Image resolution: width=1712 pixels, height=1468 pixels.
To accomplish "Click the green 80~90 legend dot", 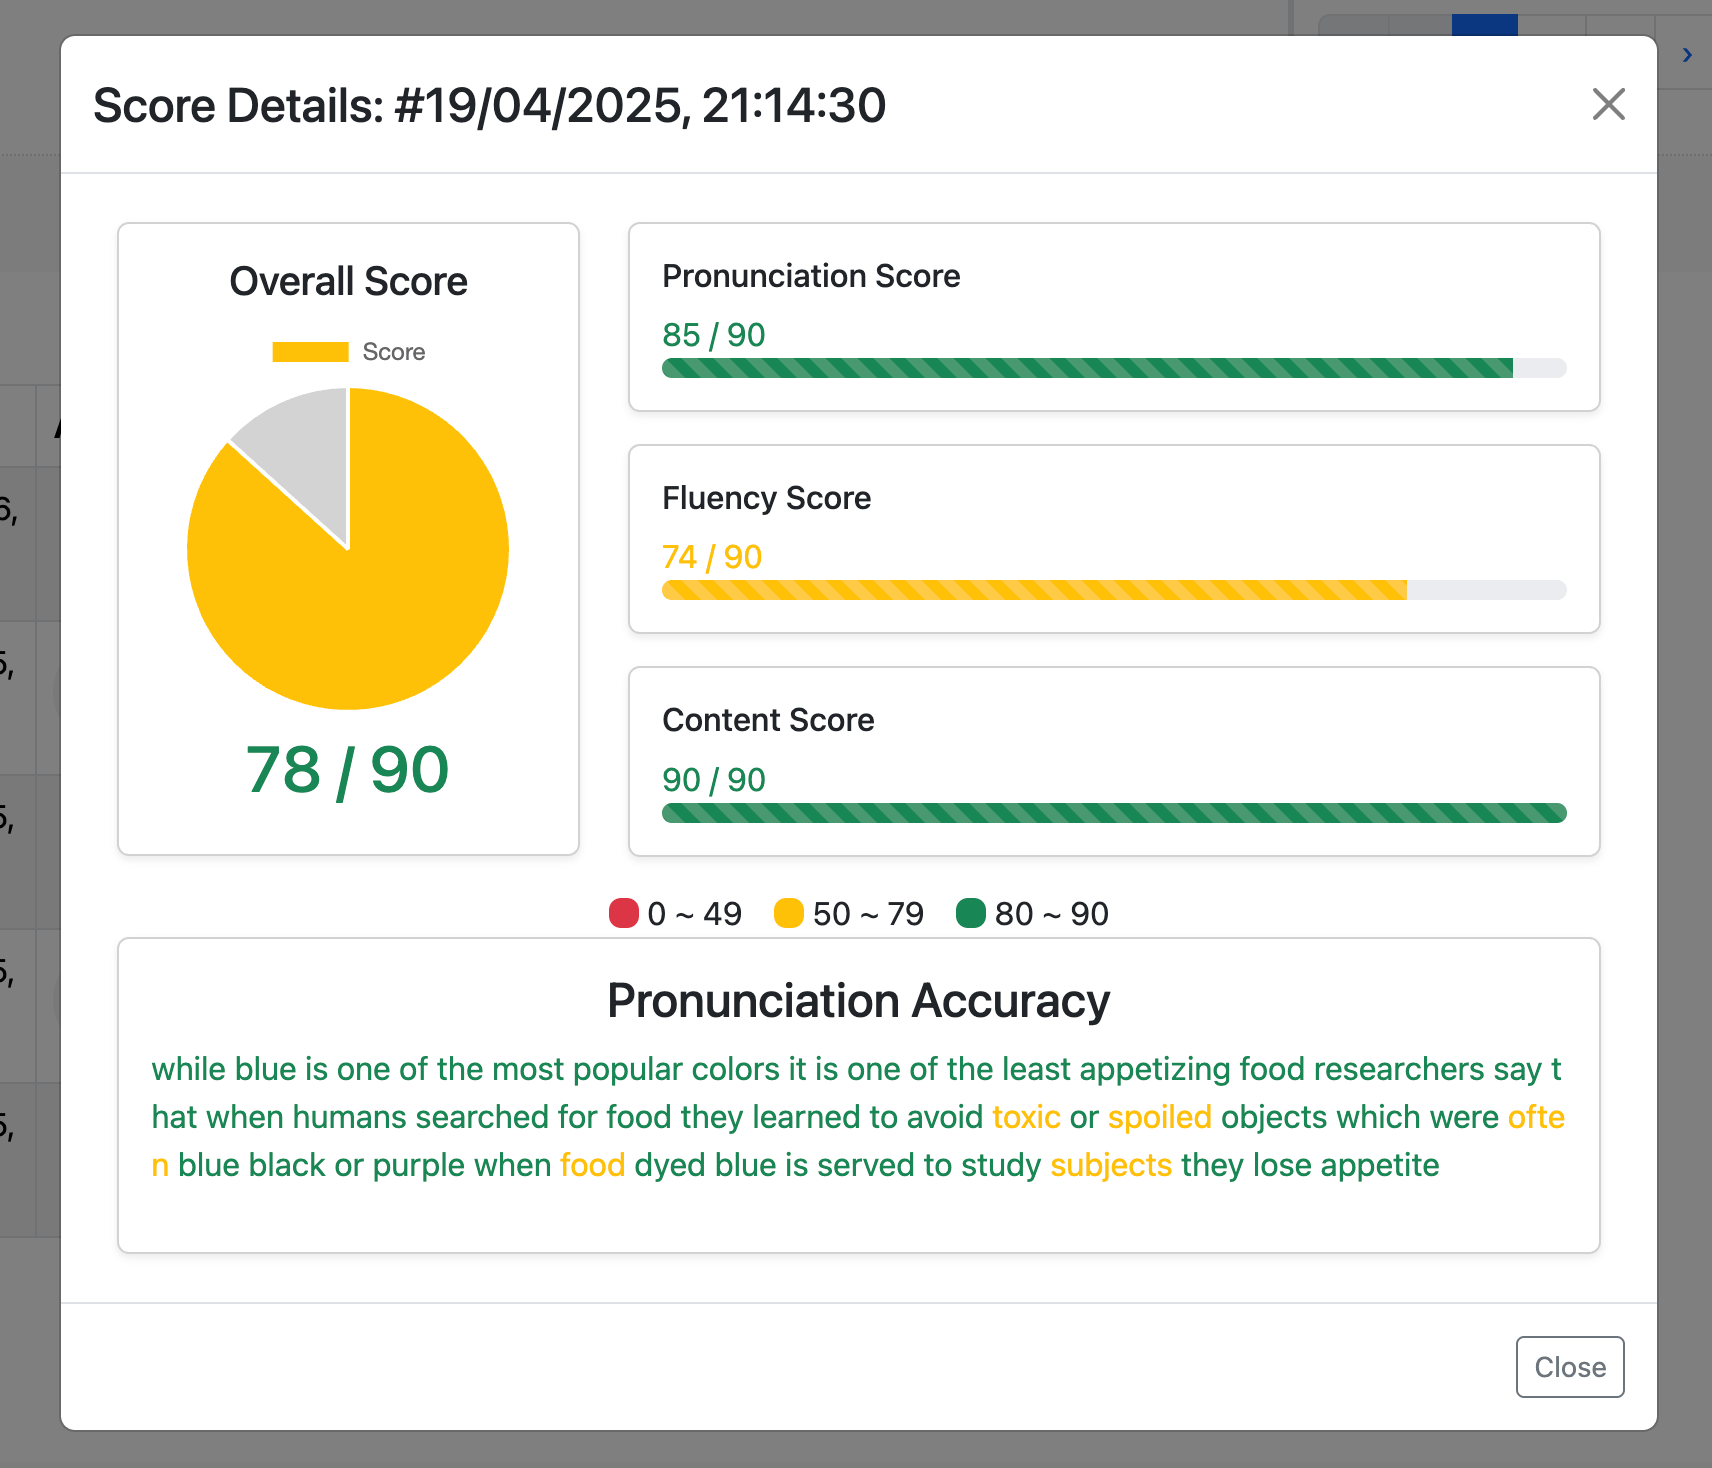I will click(971, 913).
